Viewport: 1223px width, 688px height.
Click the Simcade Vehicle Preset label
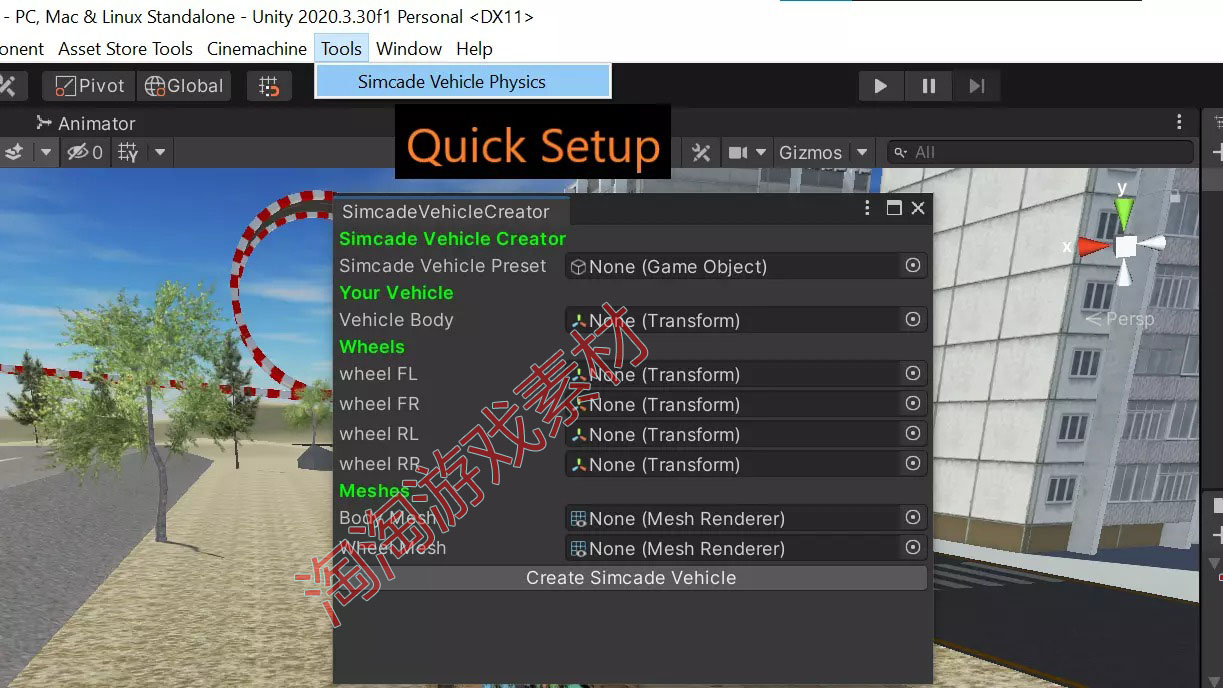click(x=442, y=266)
